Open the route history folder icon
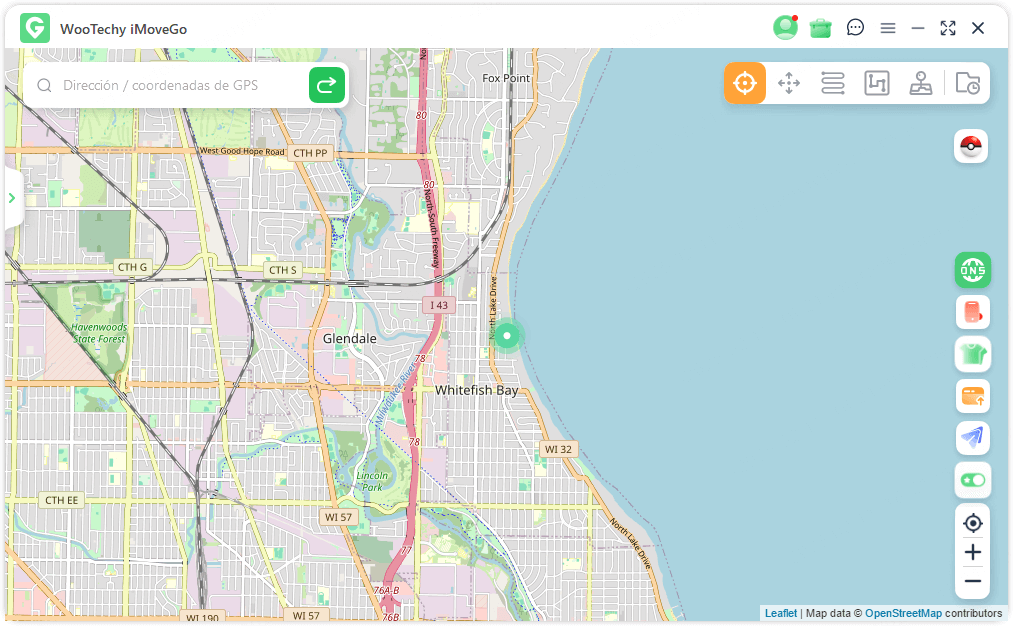Image resolution: width=1013 pixels, height=626 pixels. [966, 83]
